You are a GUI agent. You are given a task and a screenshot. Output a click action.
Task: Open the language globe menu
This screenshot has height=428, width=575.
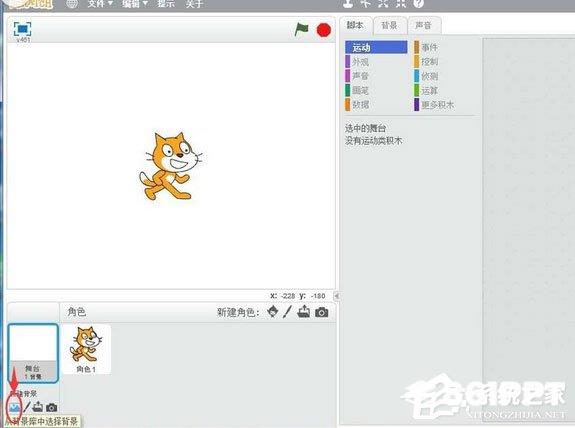pyautogui.click(x=72, y=4)
